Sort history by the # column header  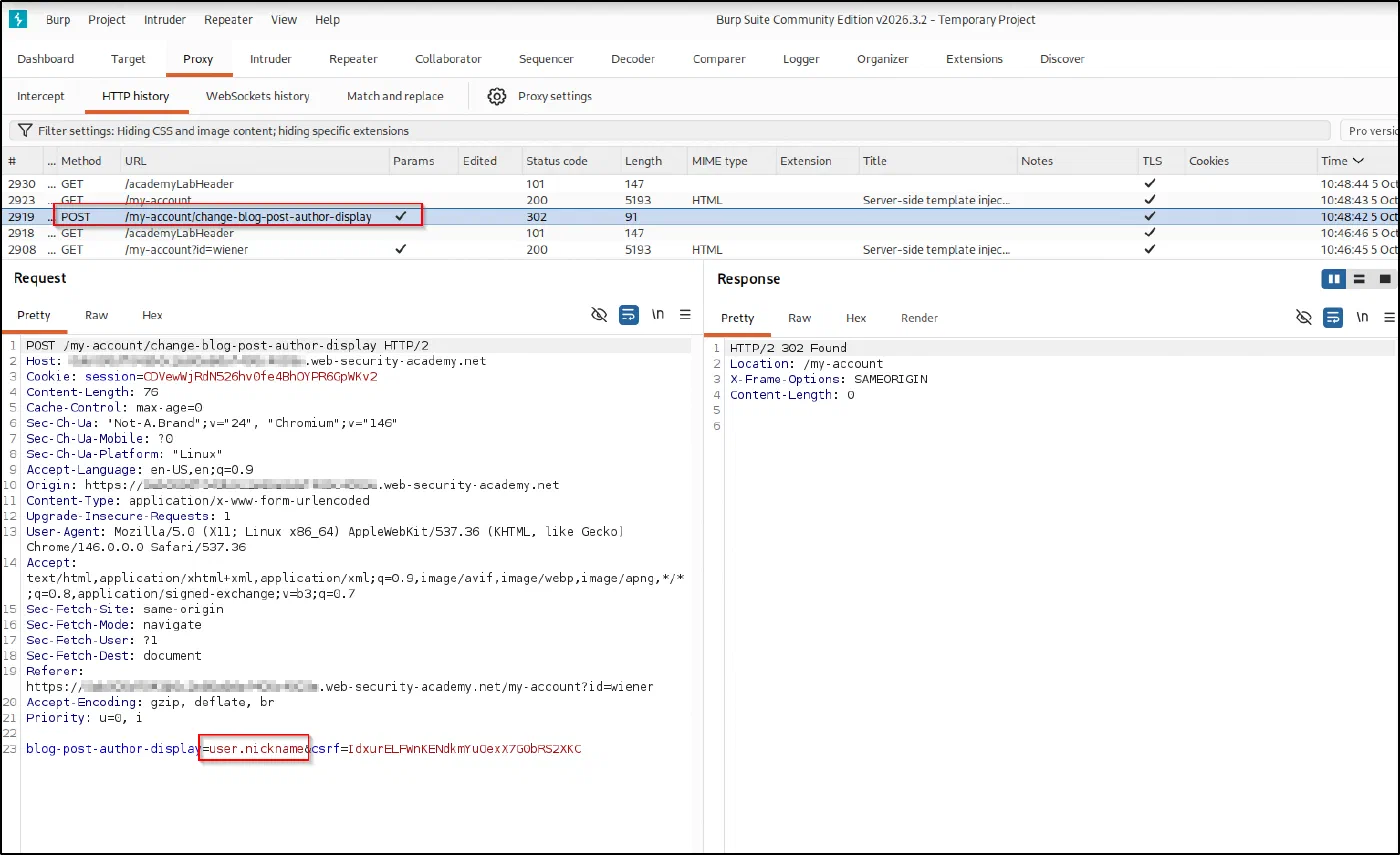[x=22, y=161]
